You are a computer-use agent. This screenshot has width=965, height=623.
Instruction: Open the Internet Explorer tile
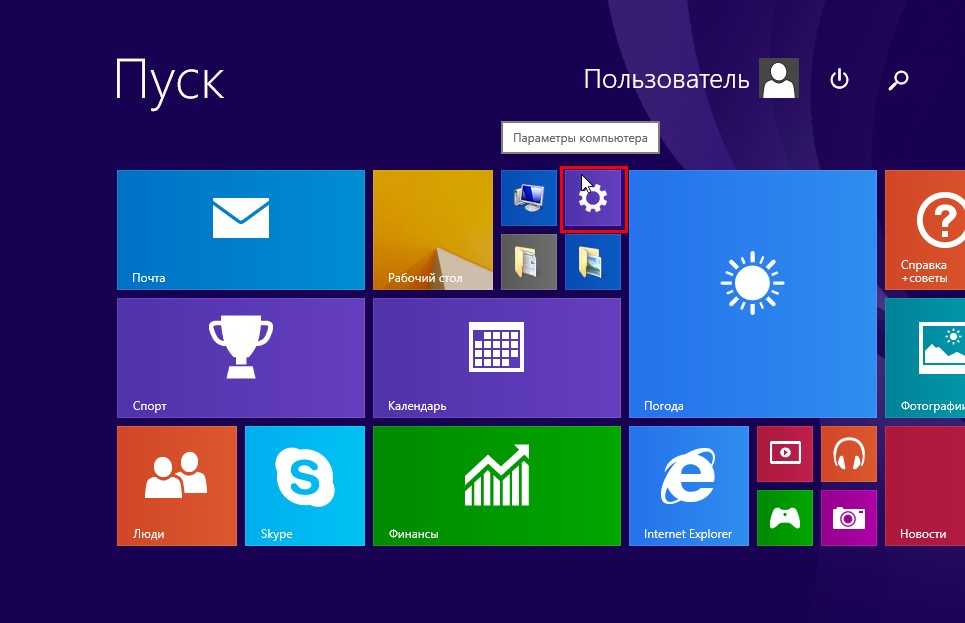click(x=688, y=485)
